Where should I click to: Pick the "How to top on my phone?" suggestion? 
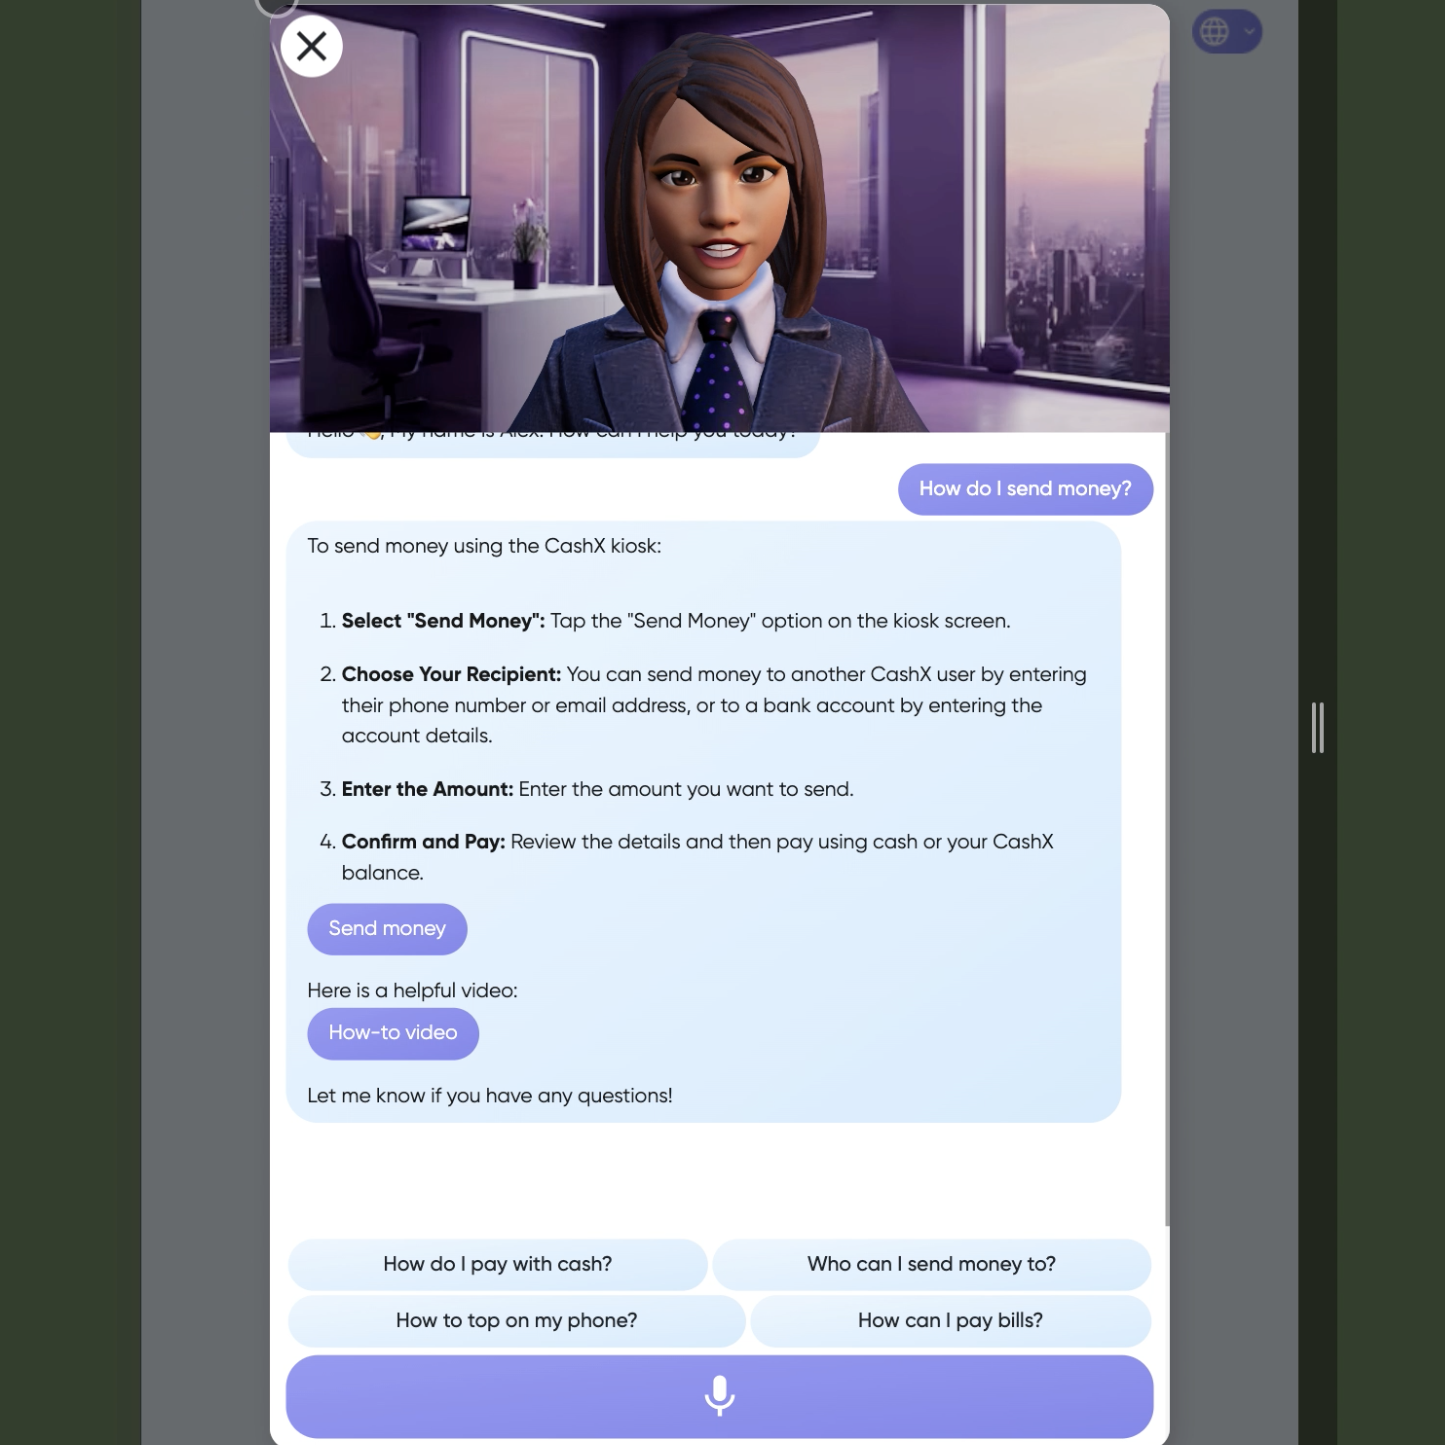pyautogui.click(x=516, y=1320)
